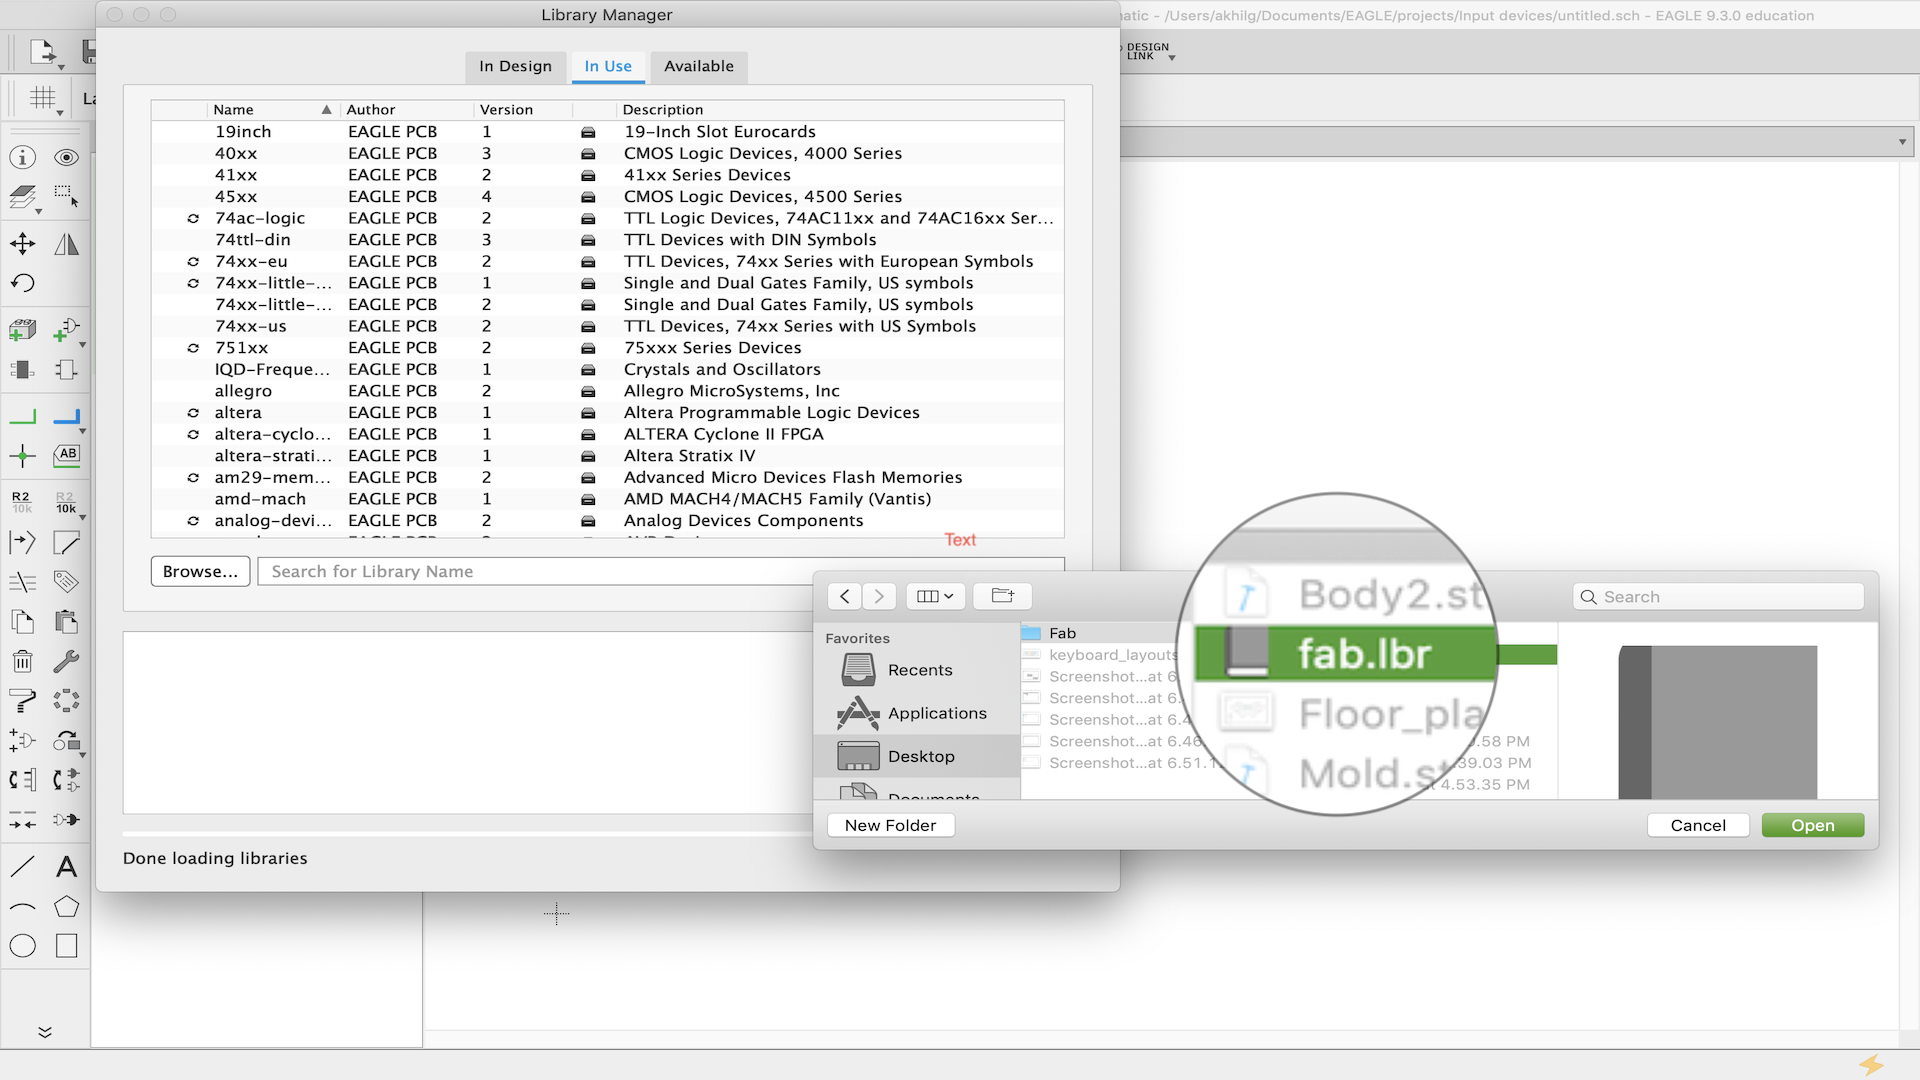This screenshot has height=1080, width=1920.
Task: Open the file dialog view mode dropdown
Action: pyautogui.click(x=935, y=596)
